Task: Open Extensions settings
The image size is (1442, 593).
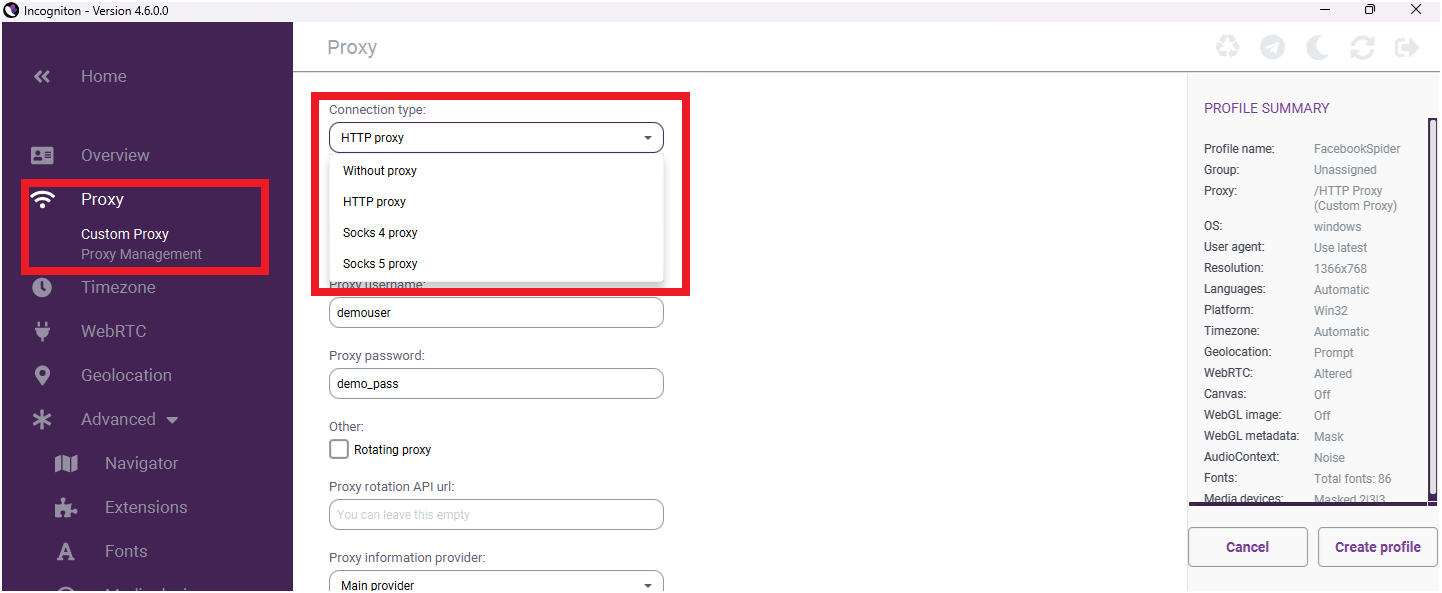Action: [x=146, y=507]
